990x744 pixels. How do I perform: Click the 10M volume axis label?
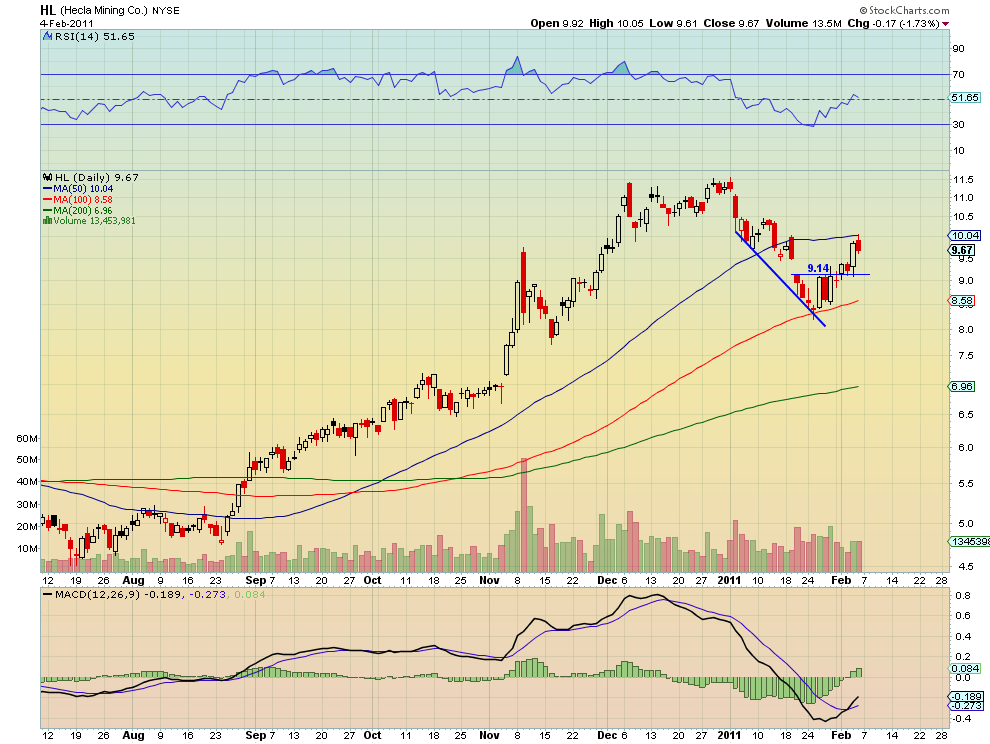pyautogui.click(x=27, y=548)
